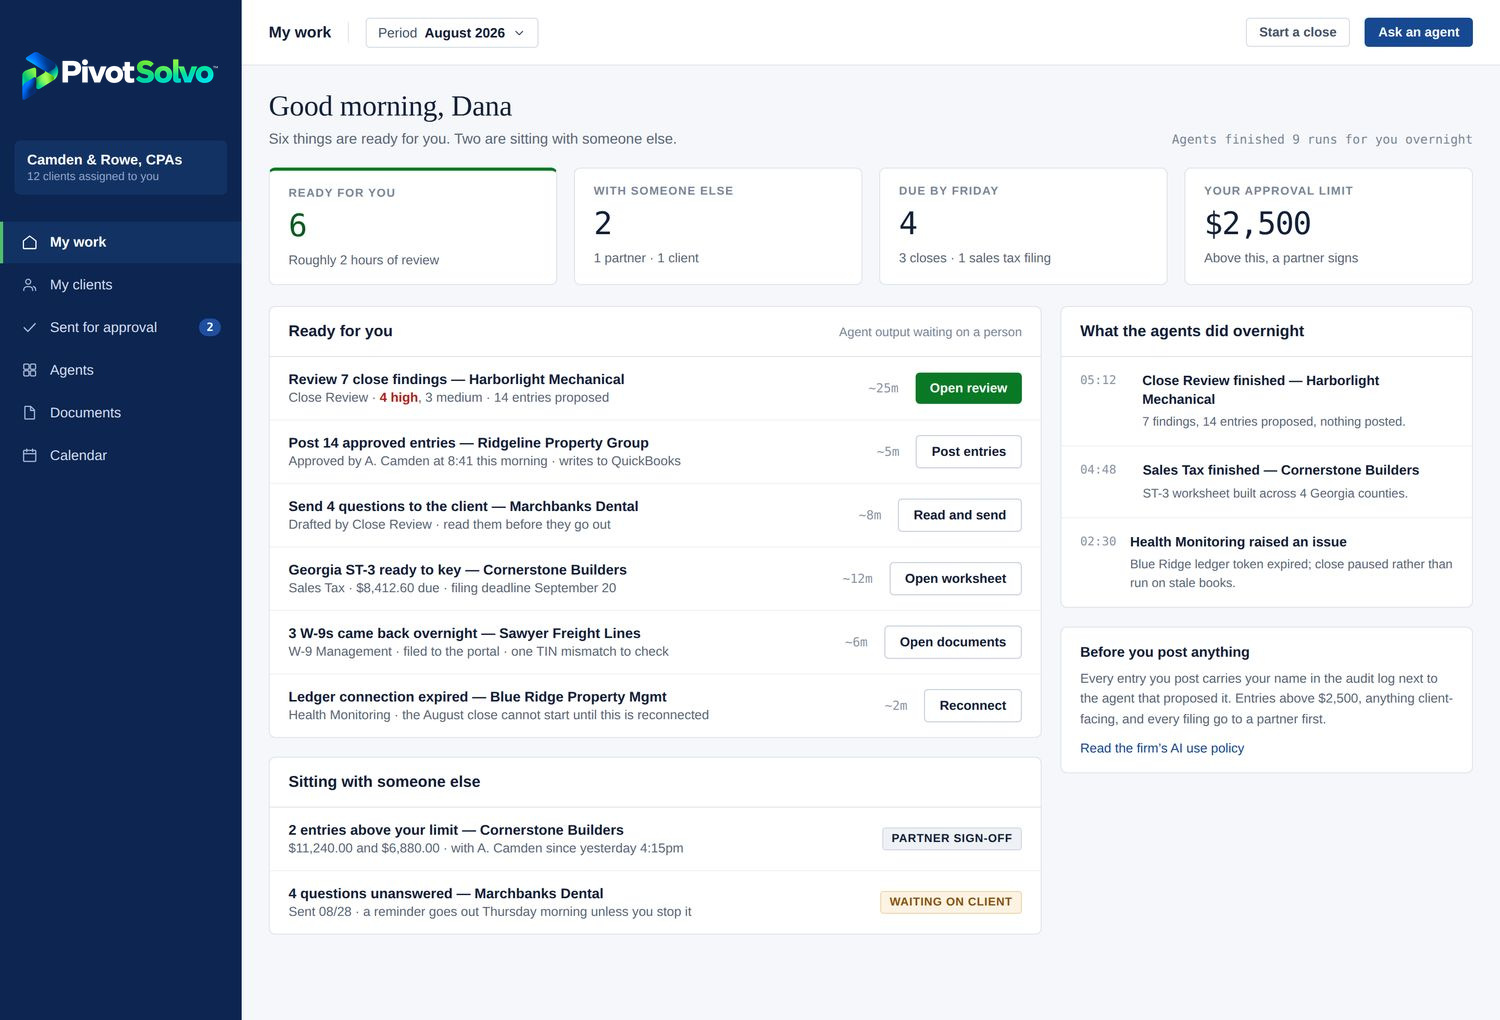Viewport: 1500px width, 1020px height.
Task: Click "Post 14 approved entries — Ridgeline Property Group"
Action: tap(468, 443)
